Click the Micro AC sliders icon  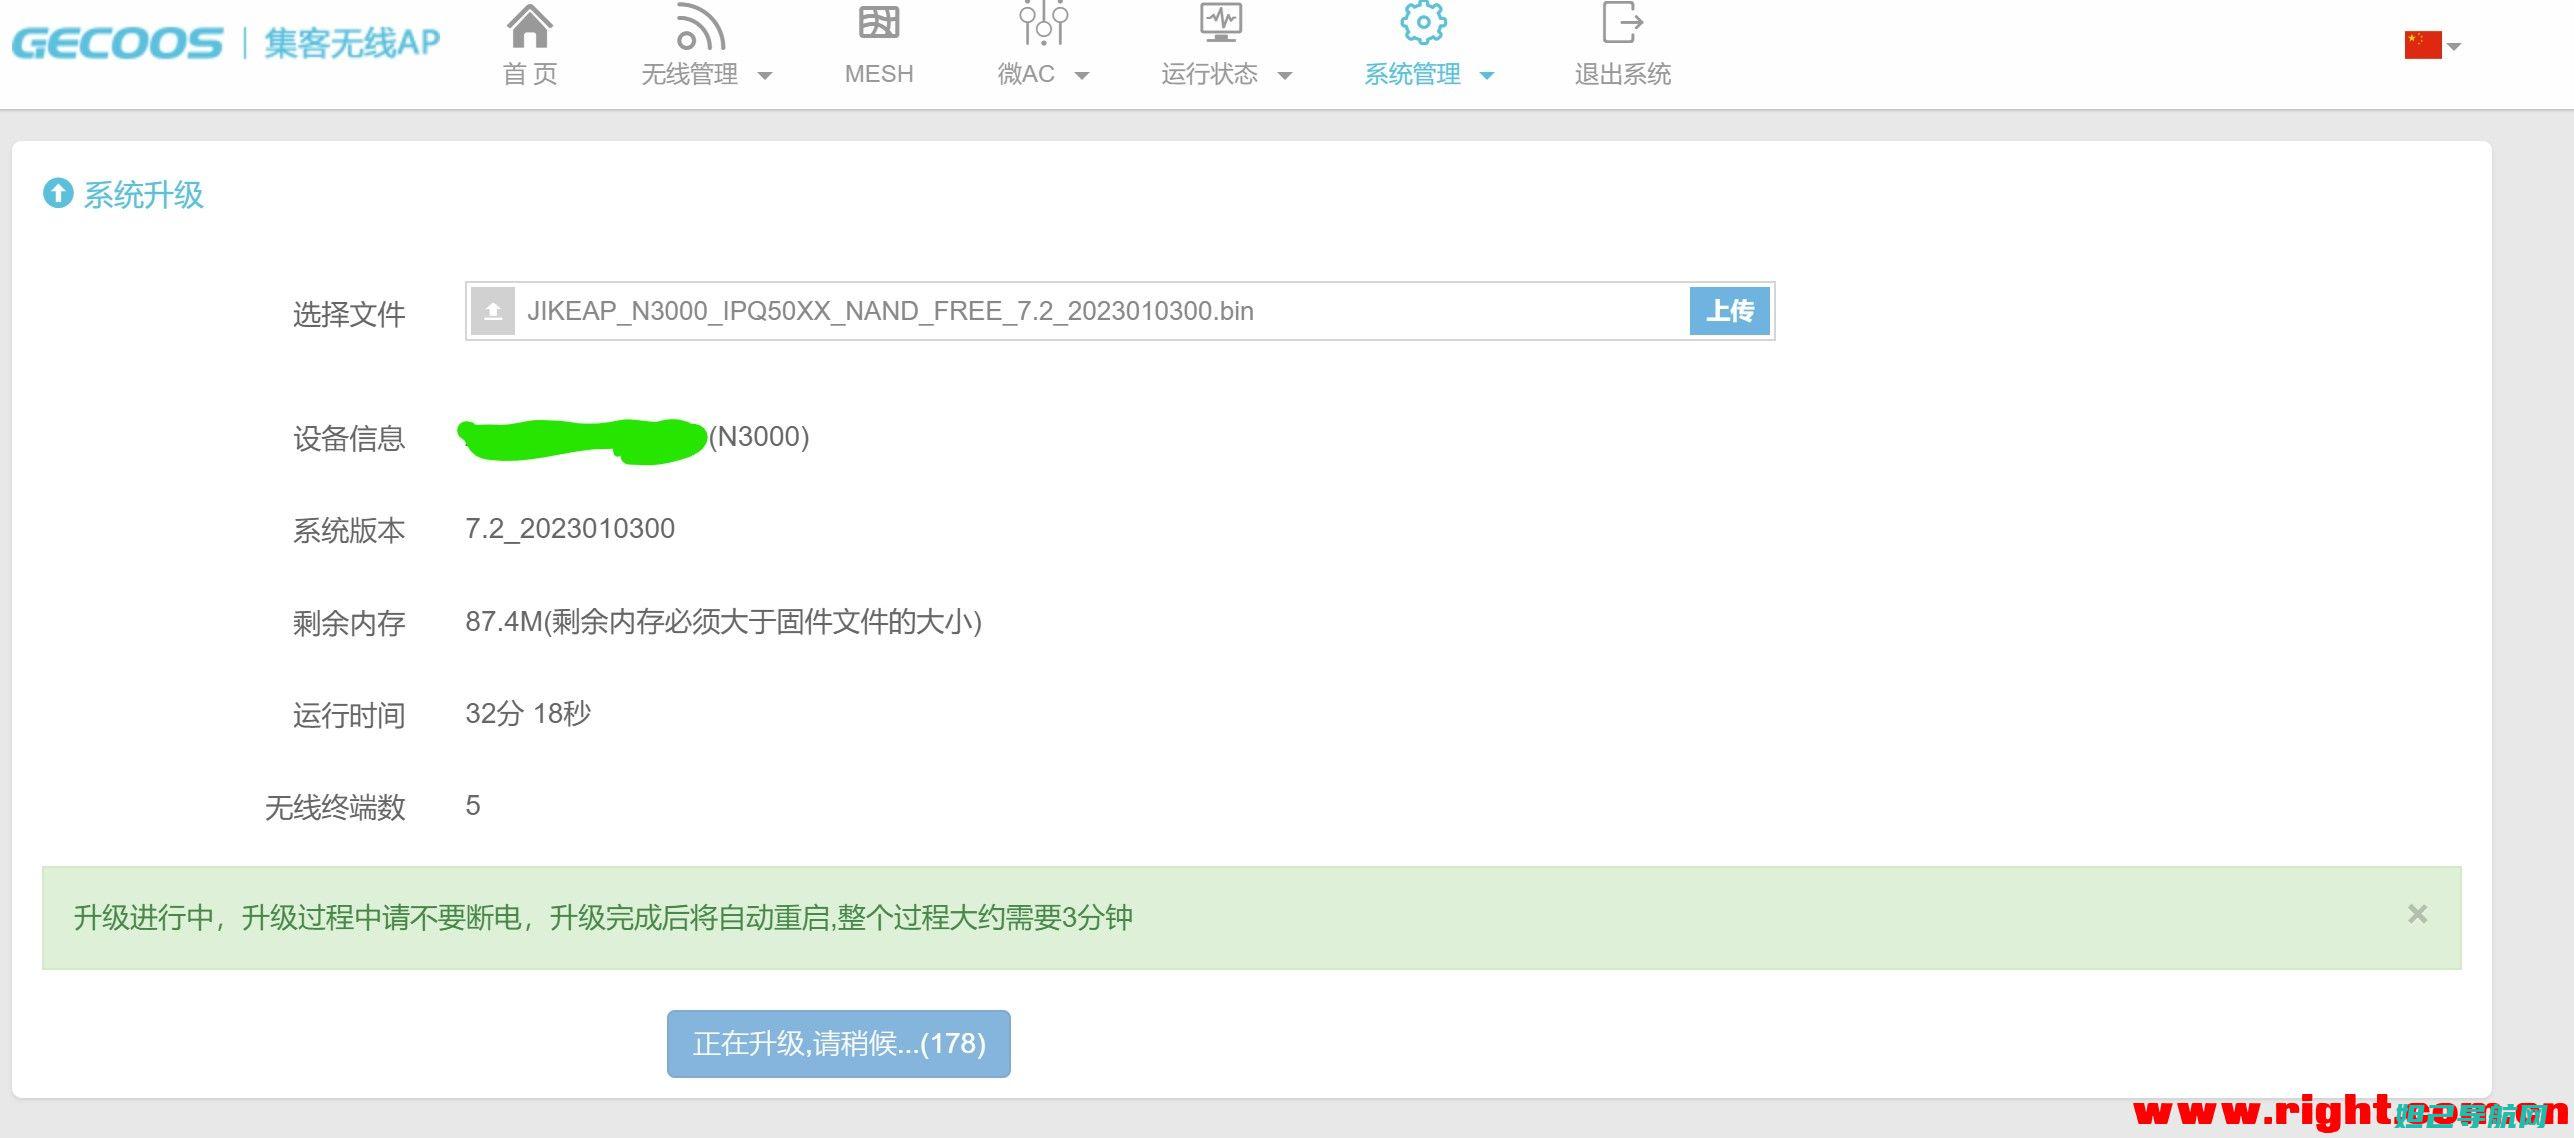pos(1043,23)
